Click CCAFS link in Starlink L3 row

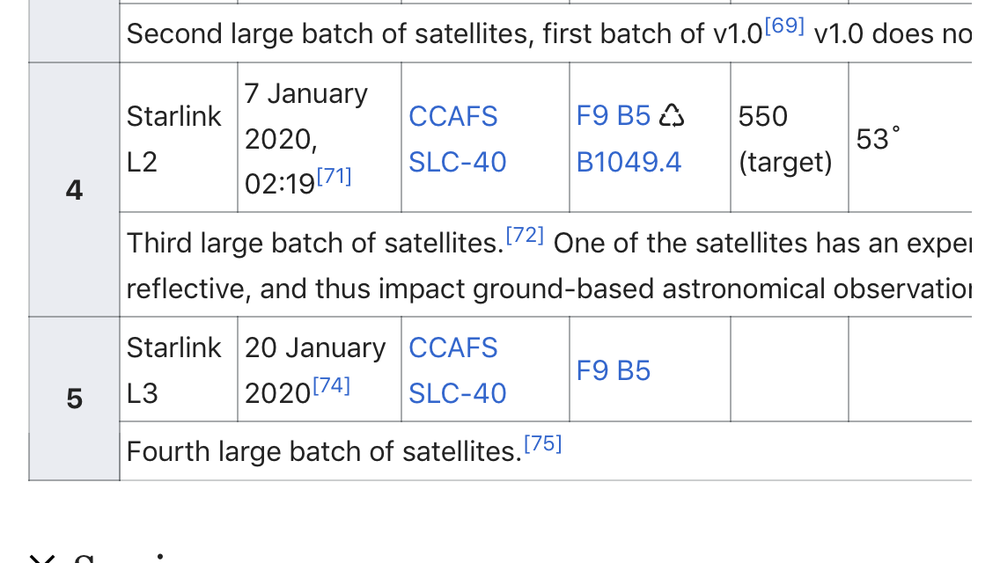453,348
